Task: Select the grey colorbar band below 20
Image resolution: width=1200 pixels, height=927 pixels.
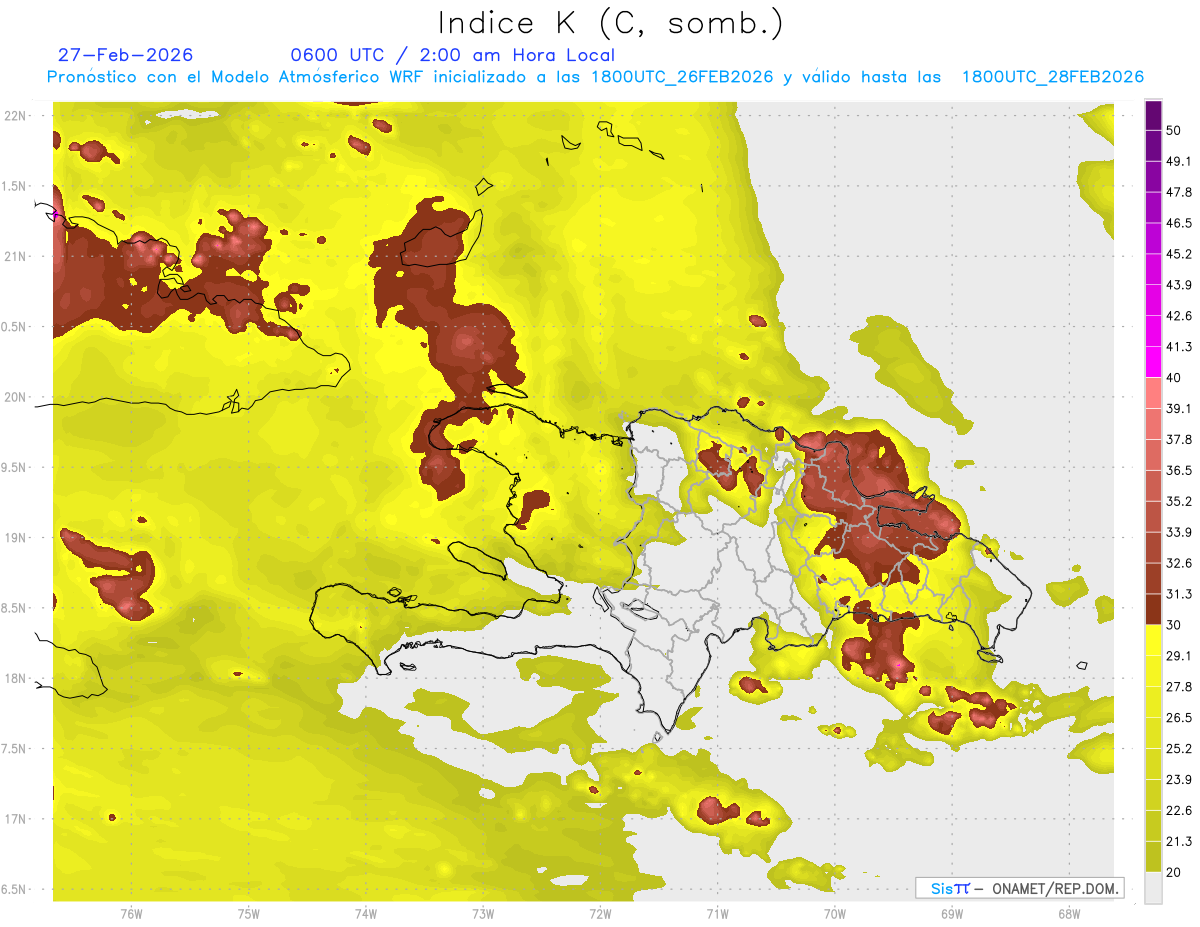Action: click(x=1153, y=888)
